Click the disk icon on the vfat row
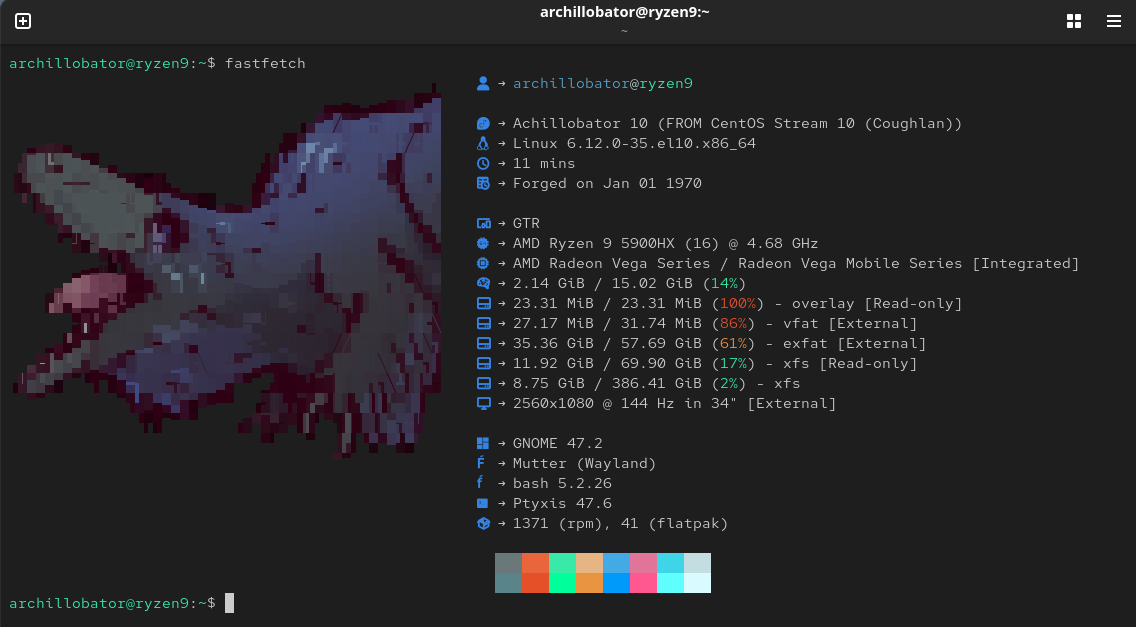1136x627 pixels. pyautogui.click(x=483, y=323)
